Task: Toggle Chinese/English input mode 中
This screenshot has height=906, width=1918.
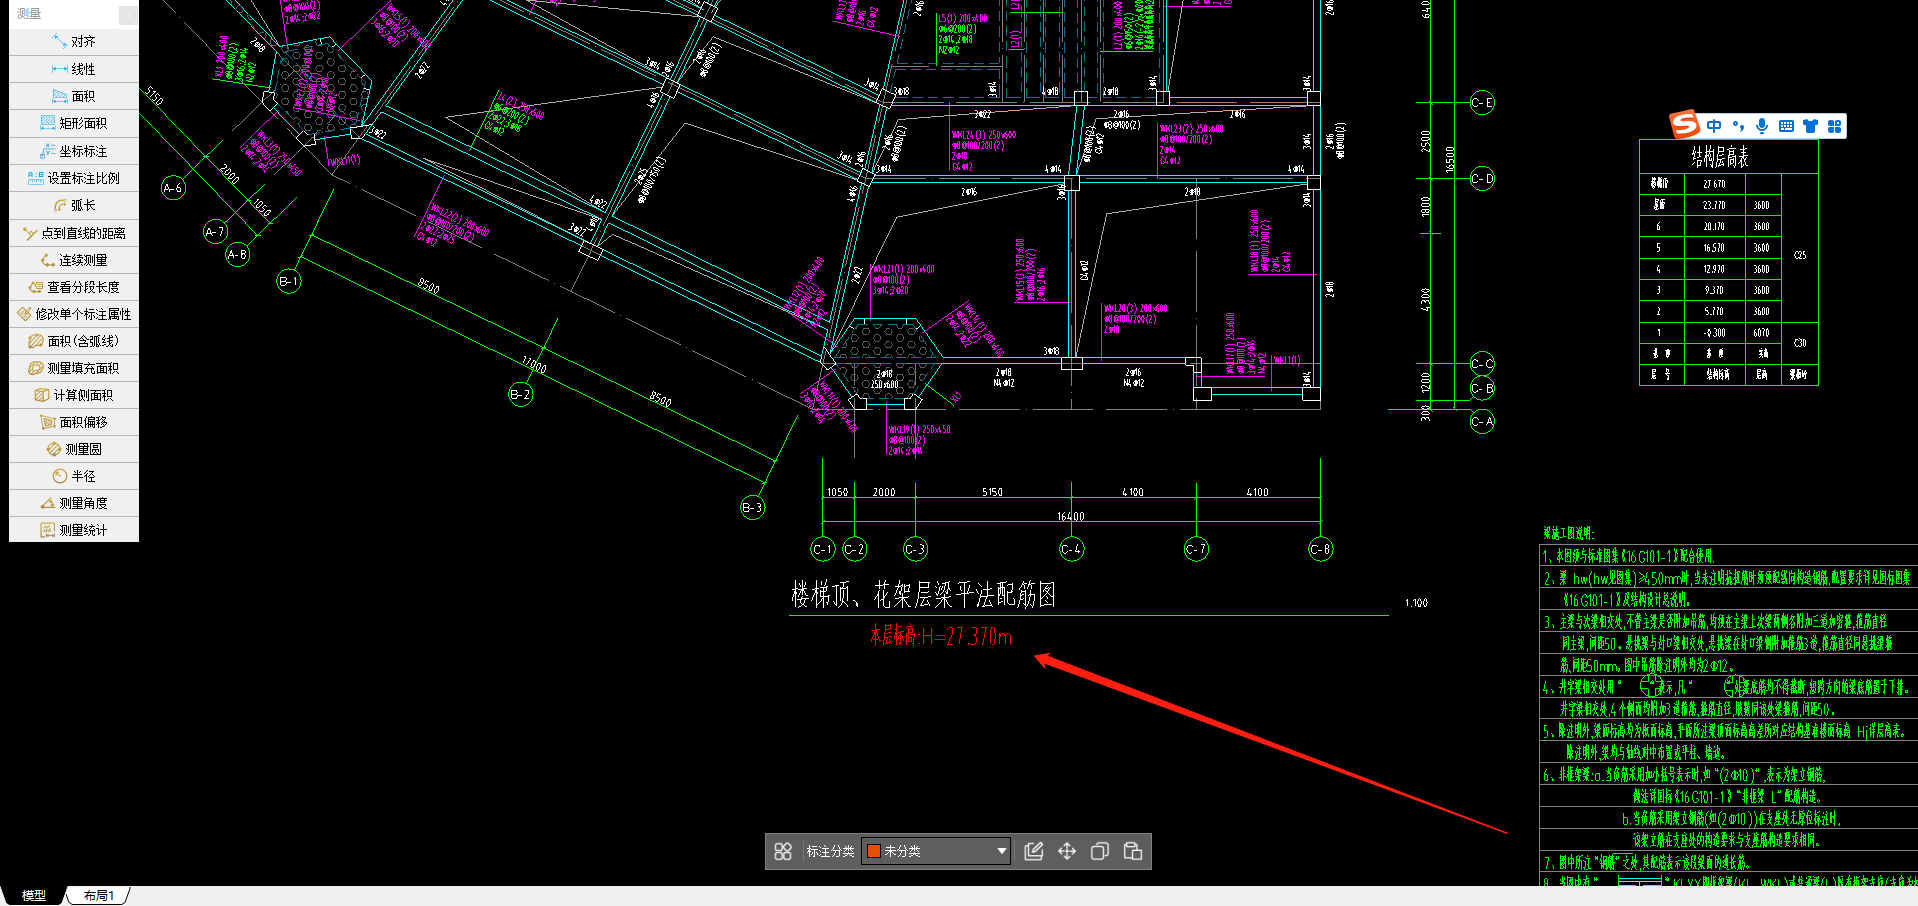Action: 1714,126
